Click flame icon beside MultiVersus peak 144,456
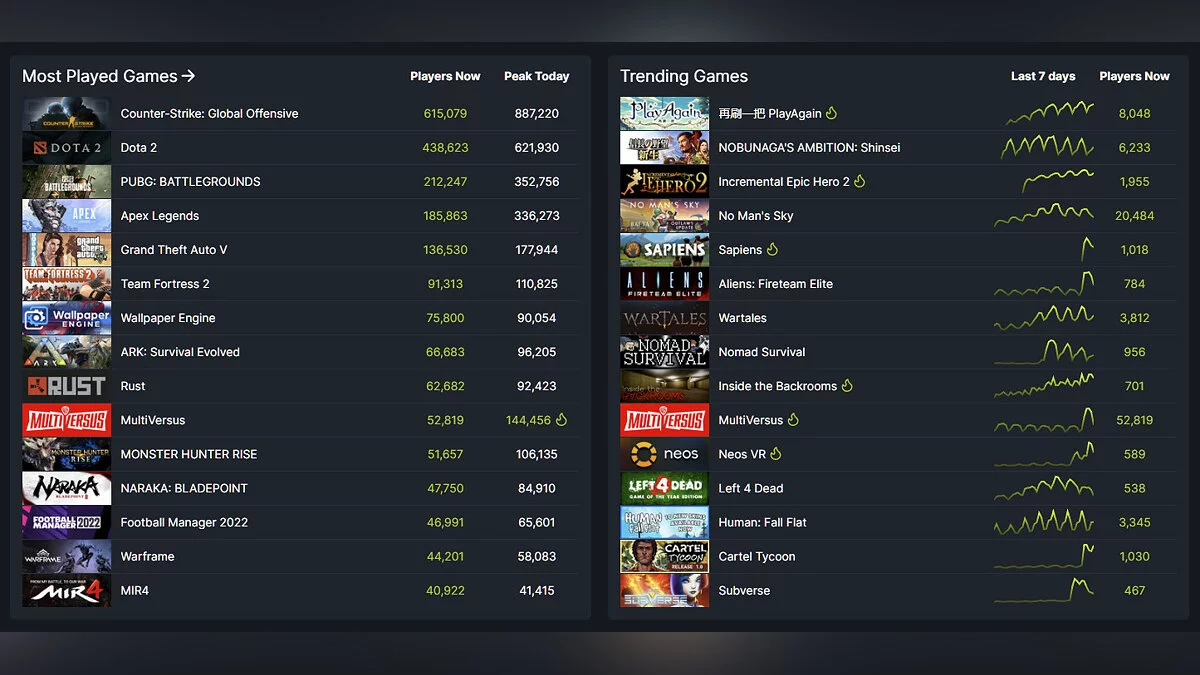Viewport: 1200px width, 675px height. tap(561, 419)
